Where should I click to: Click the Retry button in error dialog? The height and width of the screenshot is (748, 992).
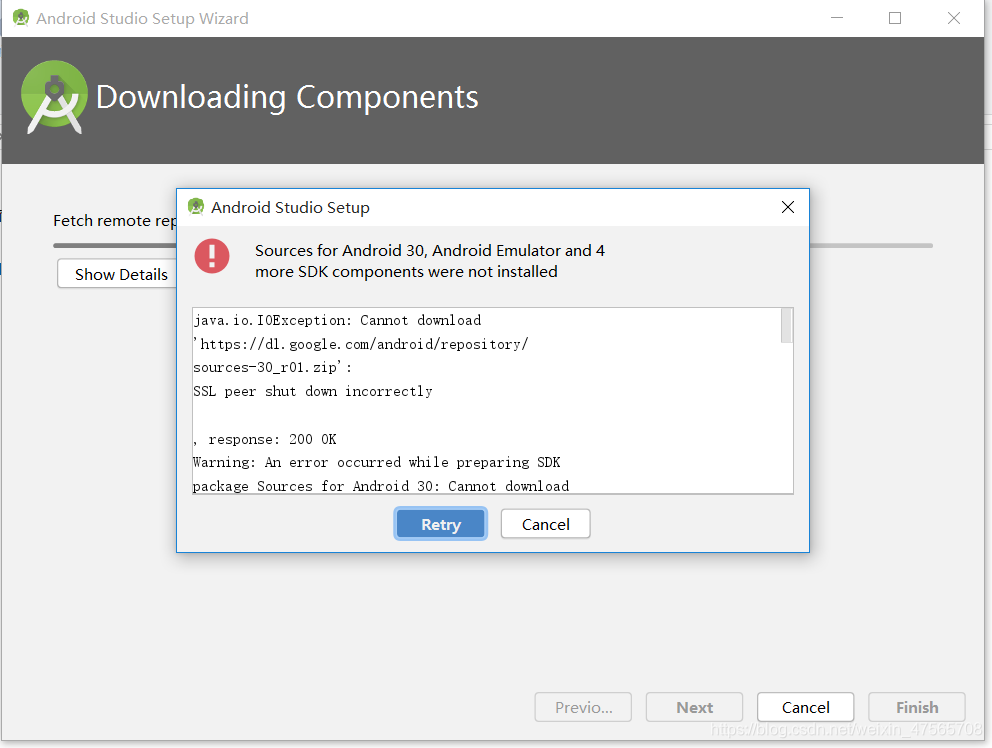[440, 524]
